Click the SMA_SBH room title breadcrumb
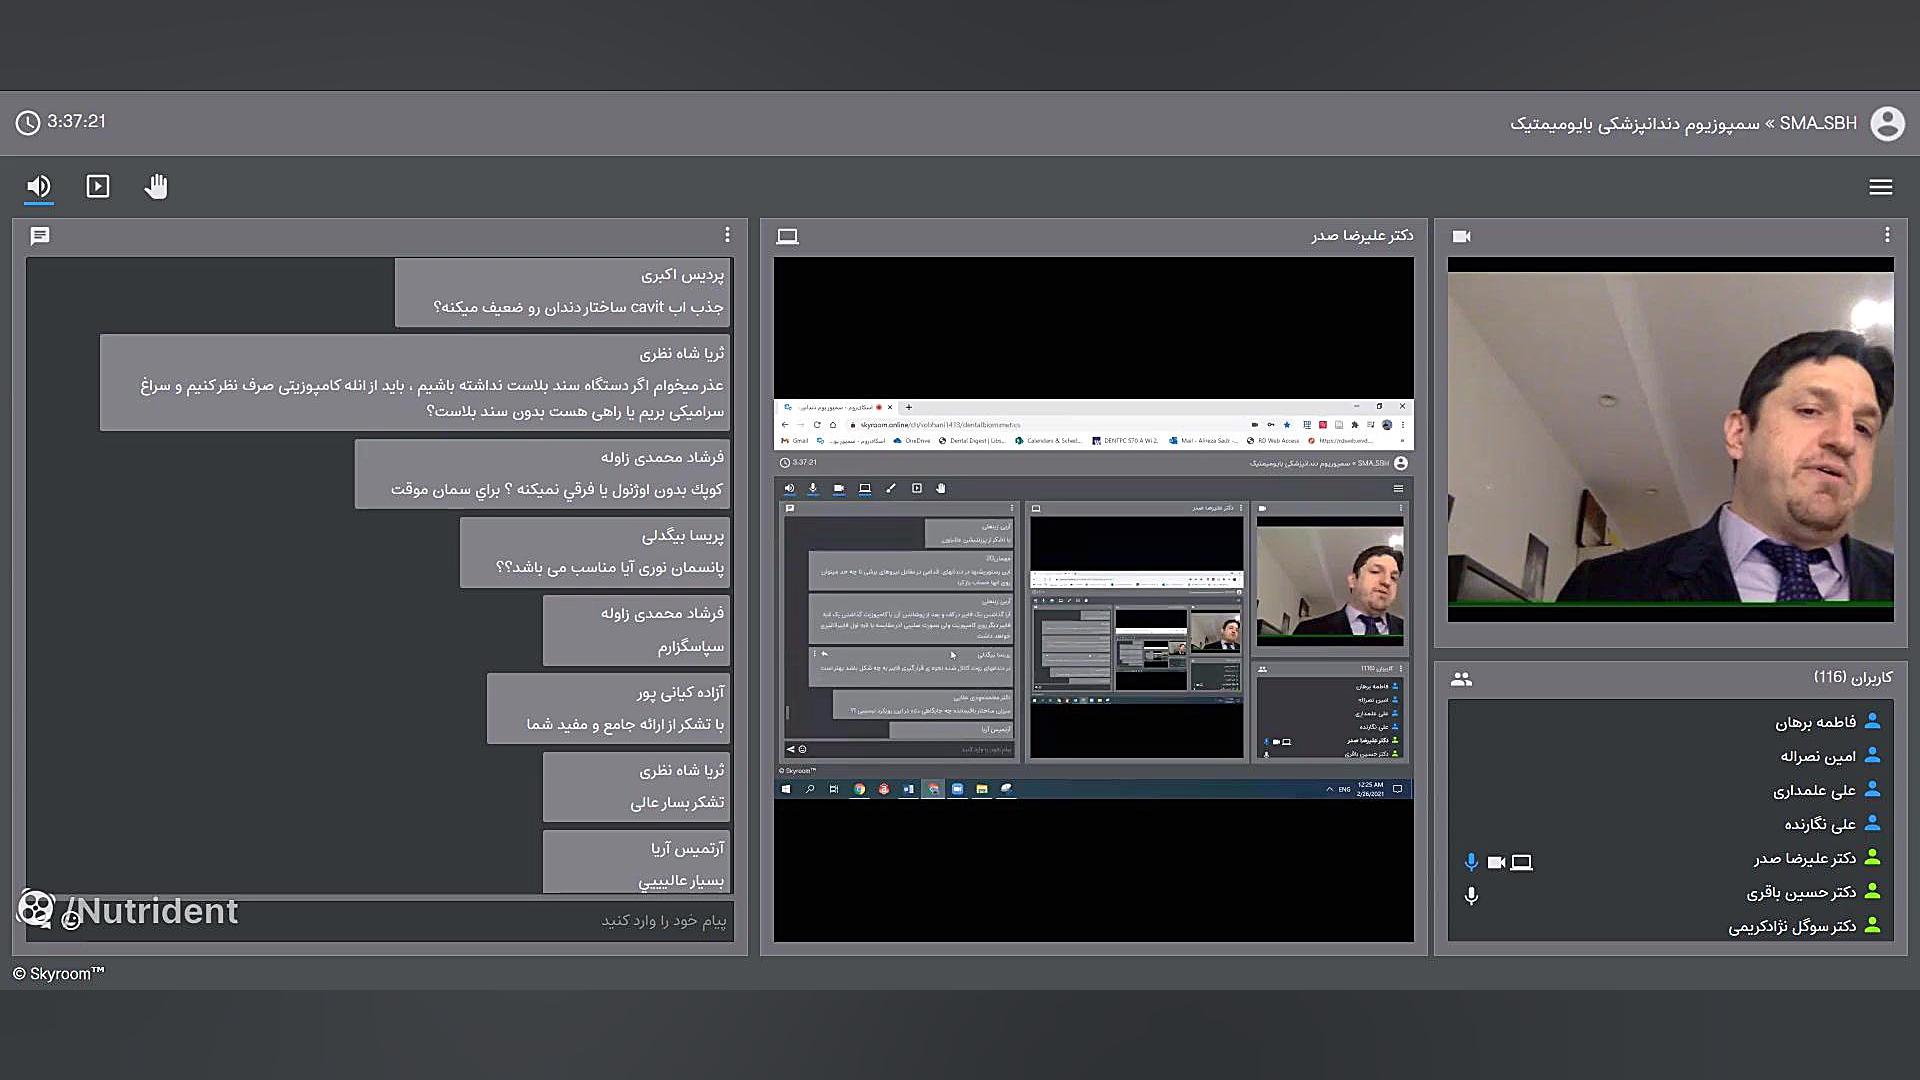Viewport: 1920px width, 1080px height. click(x=1817, y=124)
